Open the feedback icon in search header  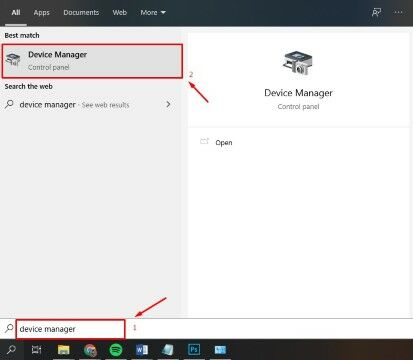(376, 13)
